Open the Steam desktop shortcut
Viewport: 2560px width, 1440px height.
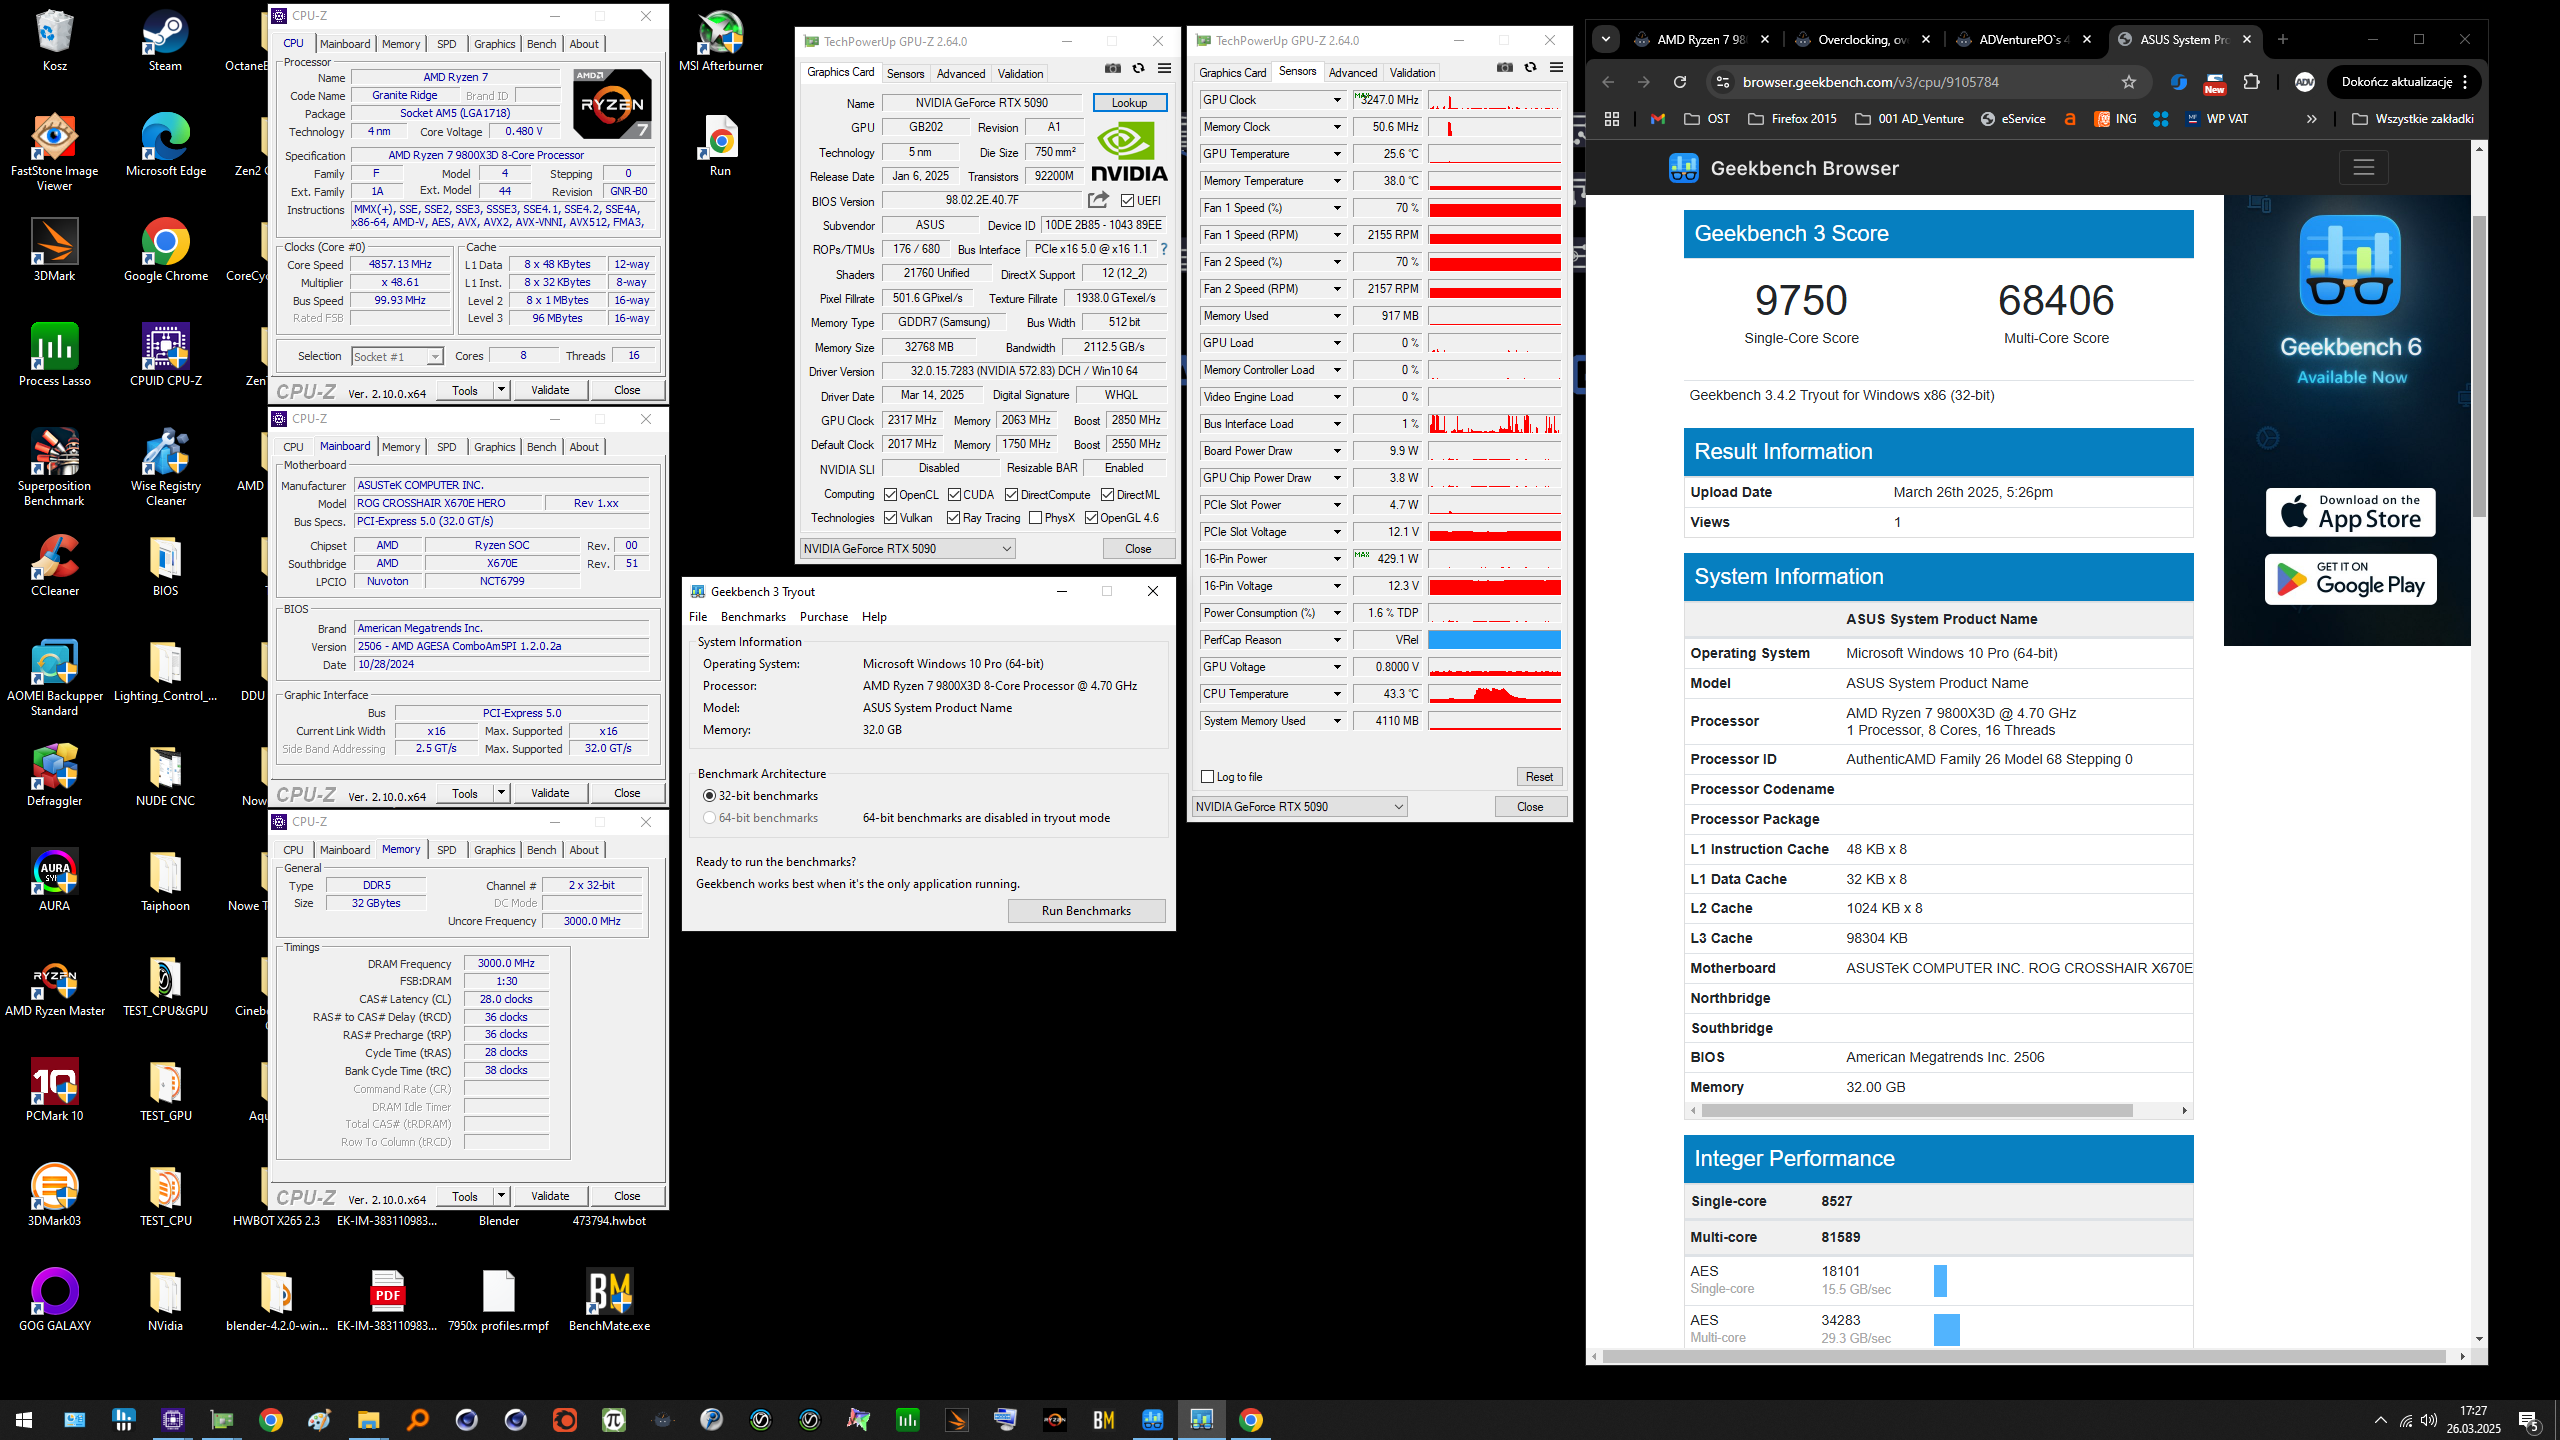pyautogui.click(x=165, y=42)
